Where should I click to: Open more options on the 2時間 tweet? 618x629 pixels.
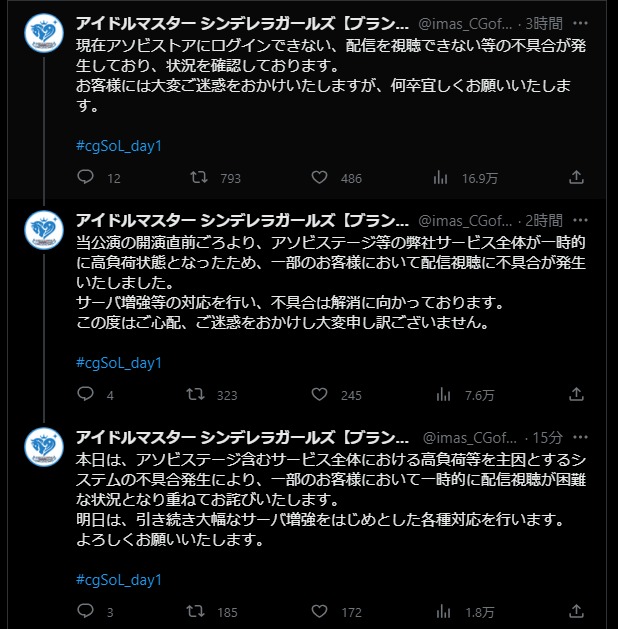coord(580,220)
